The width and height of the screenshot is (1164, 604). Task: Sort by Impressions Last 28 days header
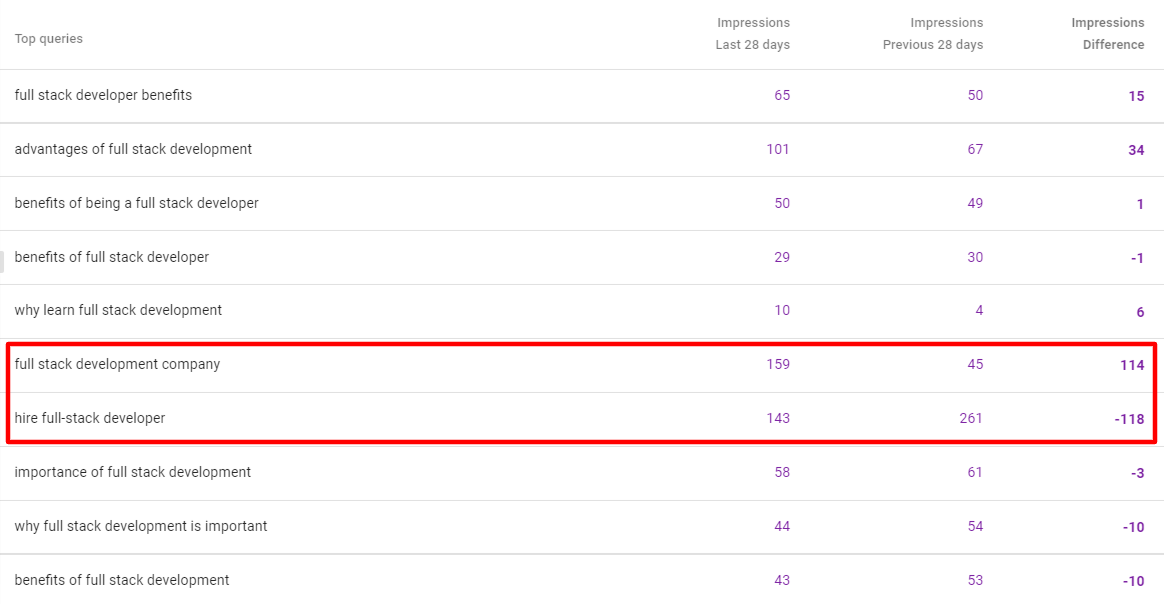752,34
